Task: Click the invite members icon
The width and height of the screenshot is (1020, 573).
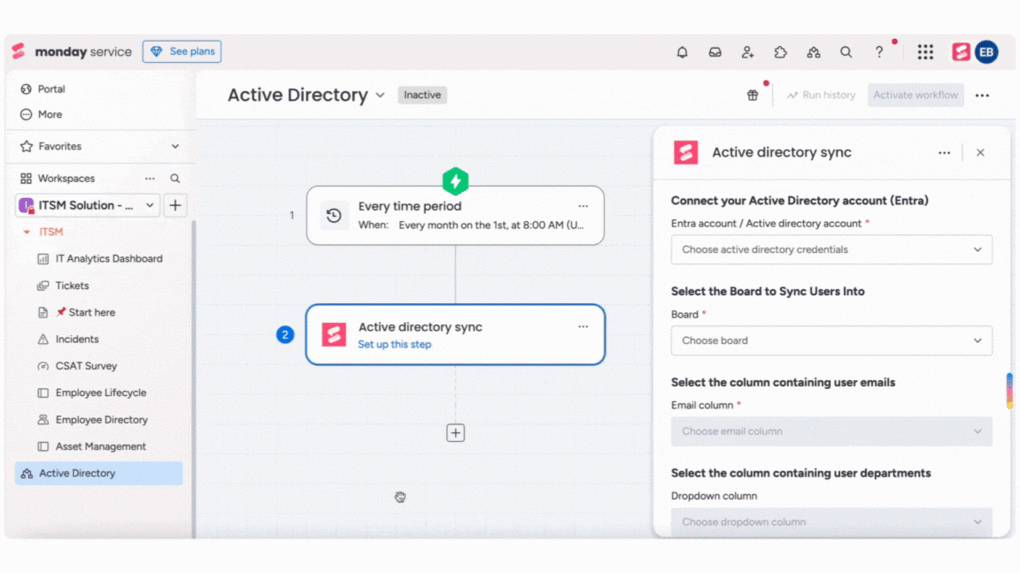Action: 747,52
